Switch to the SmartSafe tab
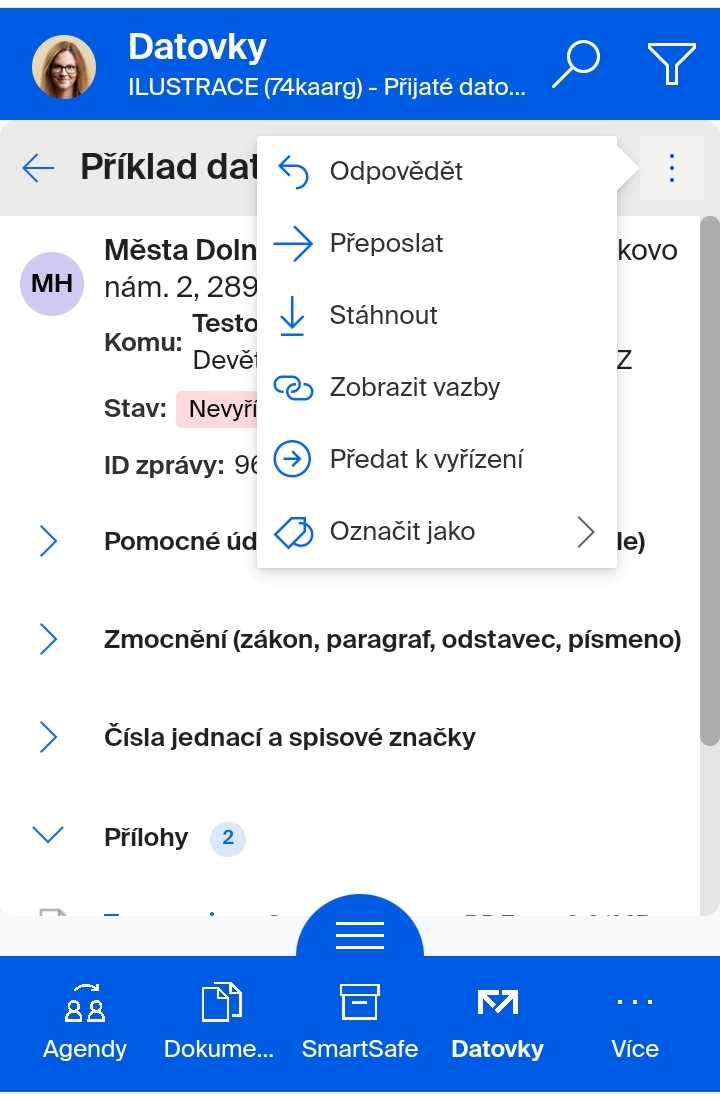The height and width of the screenshot is (1099, 720). pyautogui.click(x=360, y=1022)
